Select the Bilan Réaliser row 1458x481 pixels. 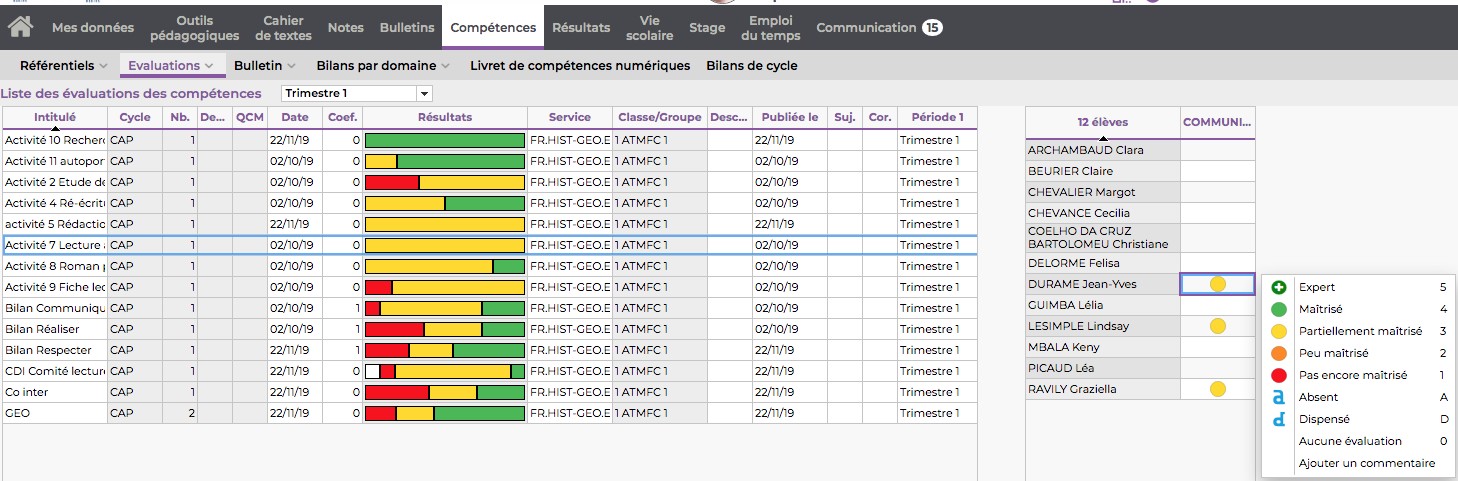click(490, 329)
